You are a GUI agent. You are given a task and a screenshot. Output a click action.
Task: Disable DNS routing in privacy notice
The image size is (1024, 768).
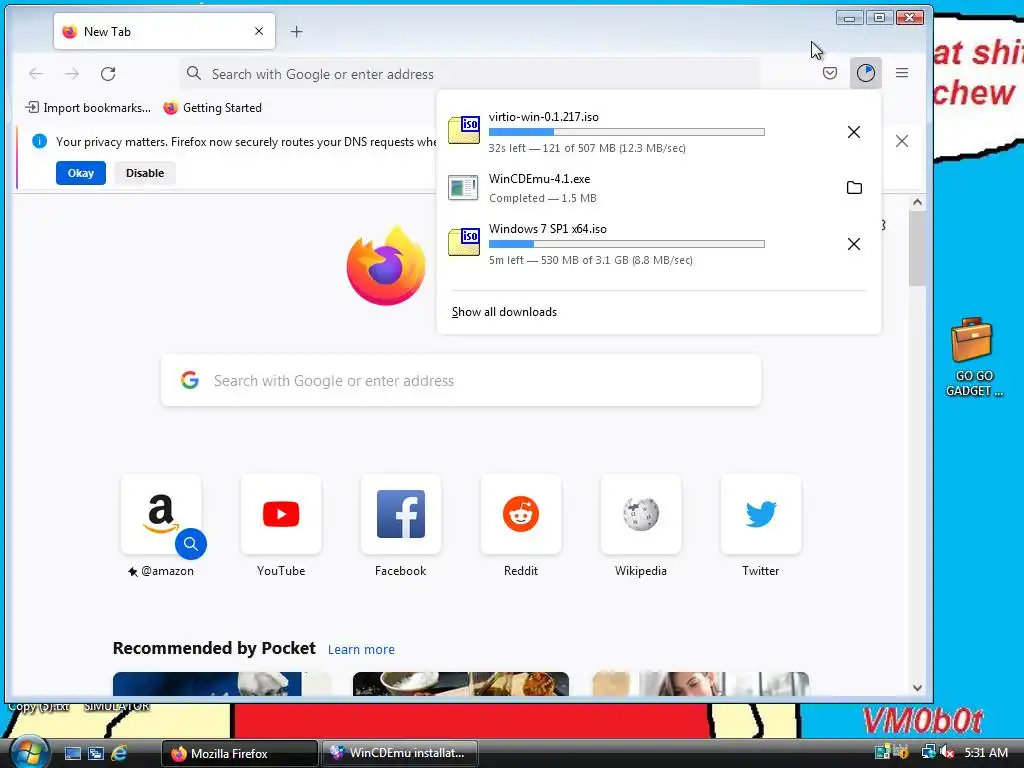pyautogui.click(x=145, y=173)
